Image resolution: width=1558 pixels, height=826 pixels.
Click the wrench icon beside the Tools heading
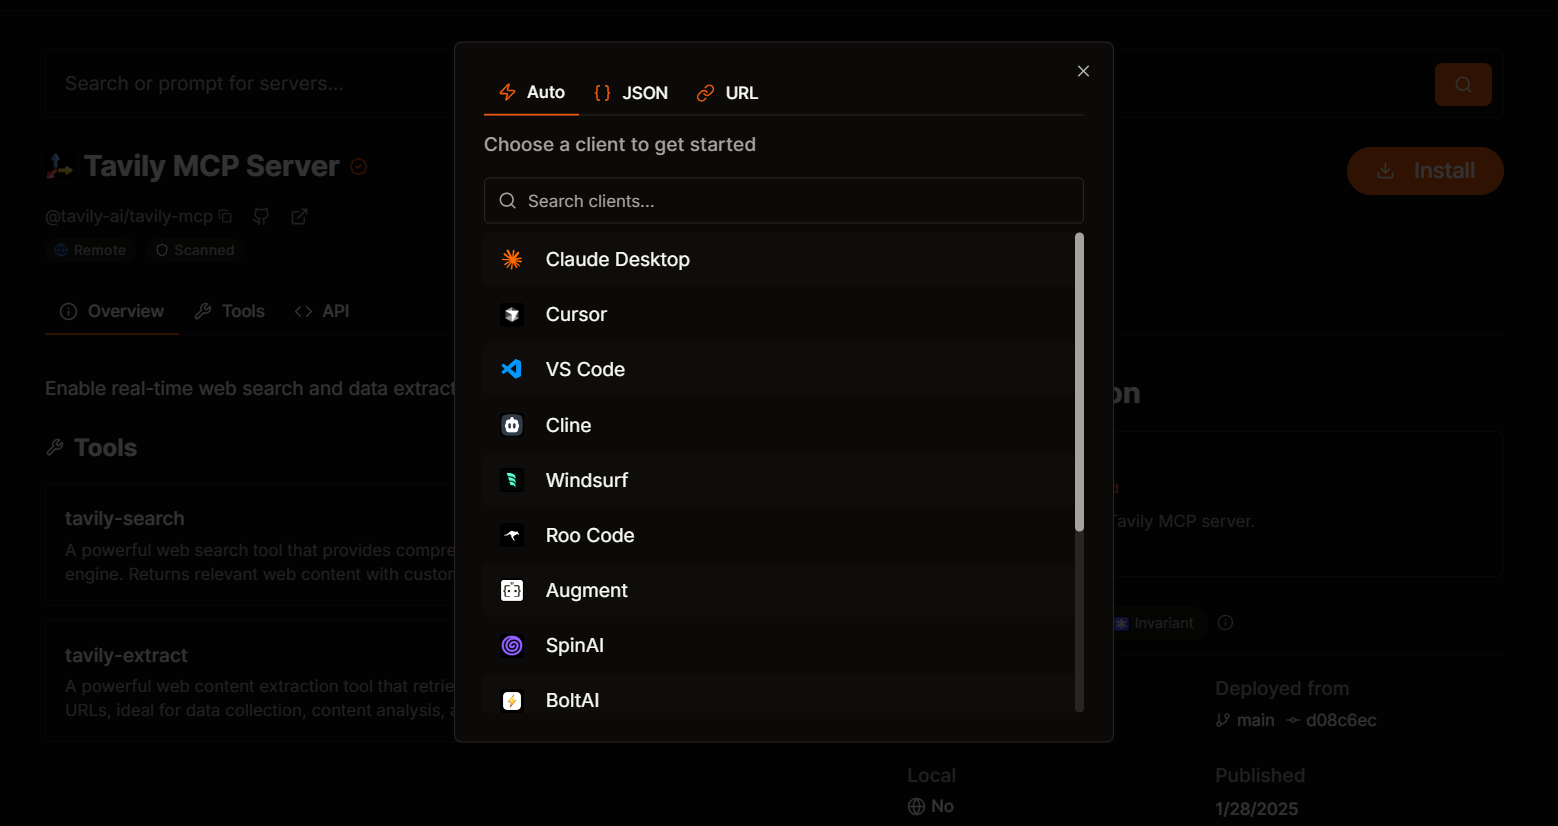(x=55, y=448)
